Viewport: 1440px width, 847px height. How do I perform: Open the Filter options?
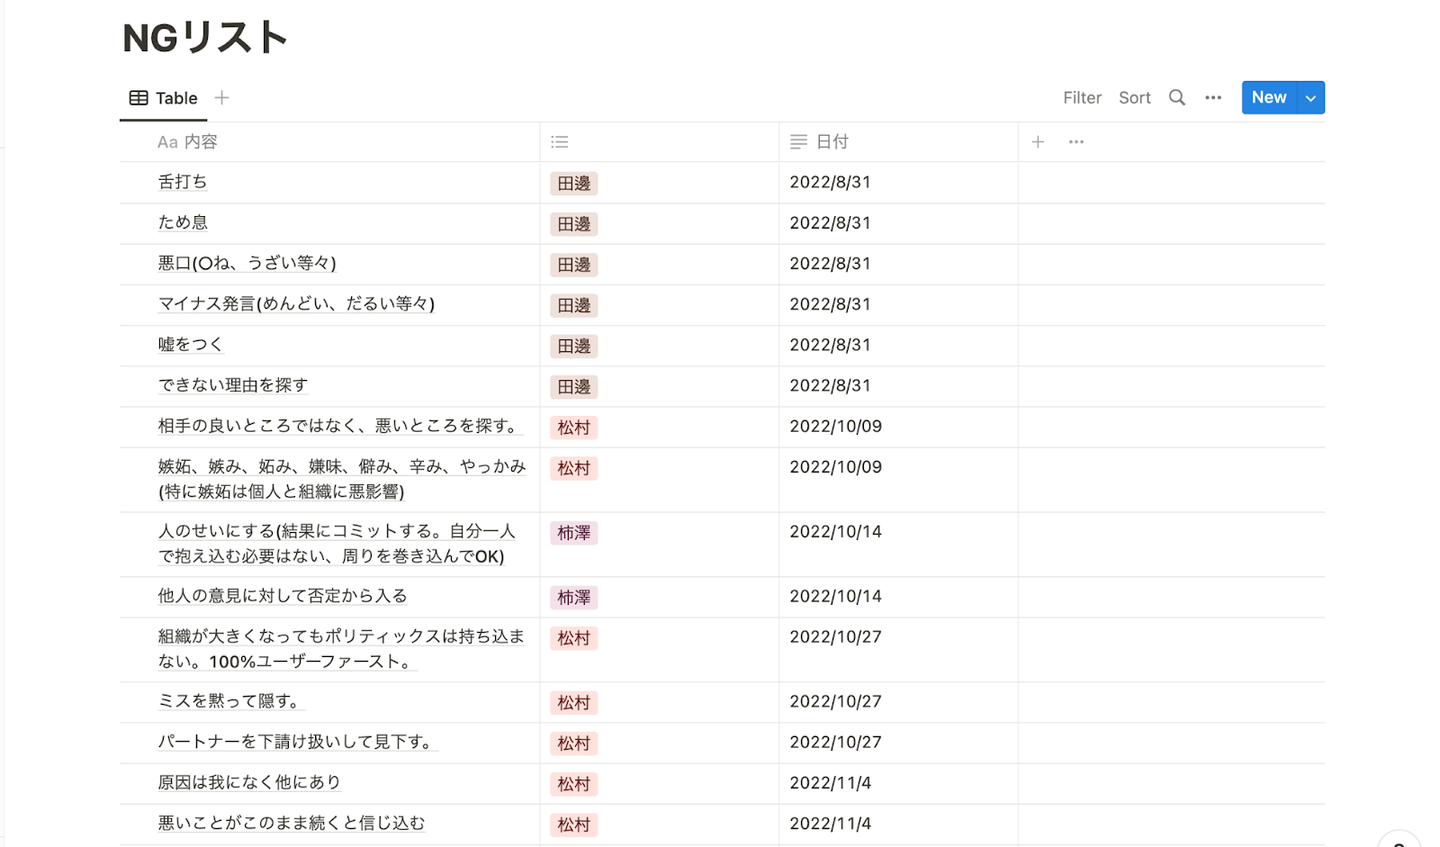1082,98
